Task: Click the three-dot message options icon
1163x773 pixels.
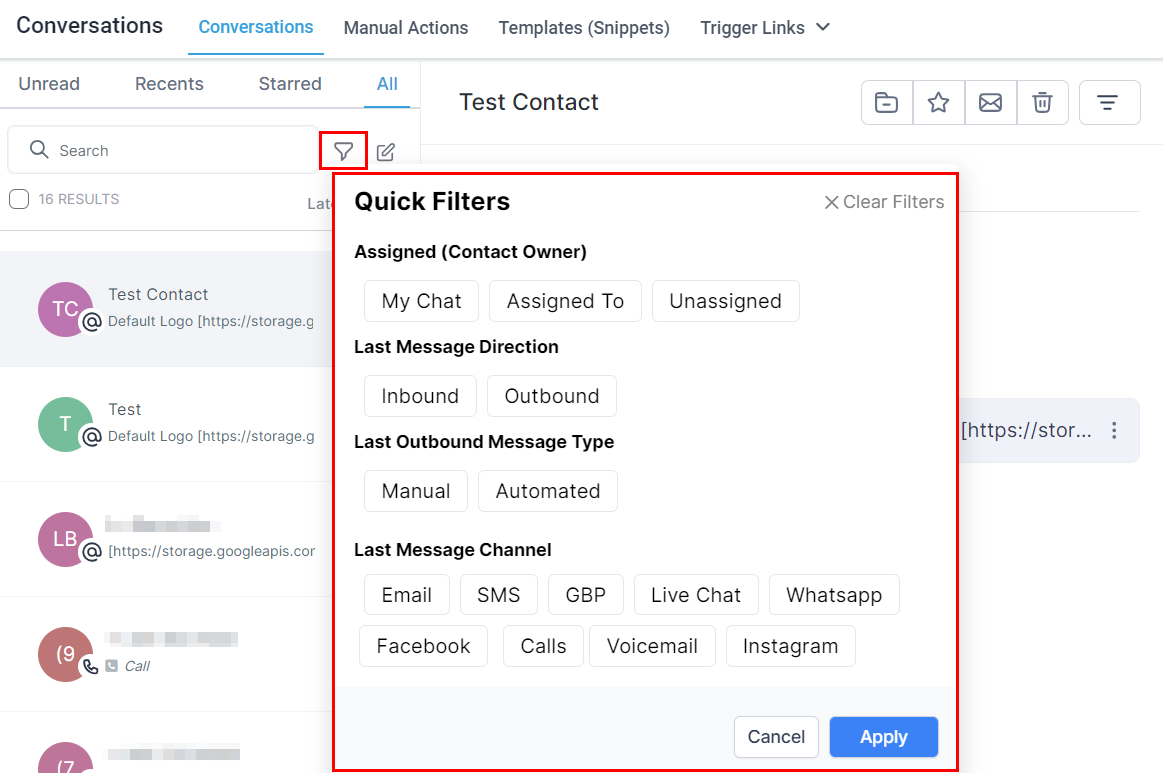Action: coord(1114,430)
